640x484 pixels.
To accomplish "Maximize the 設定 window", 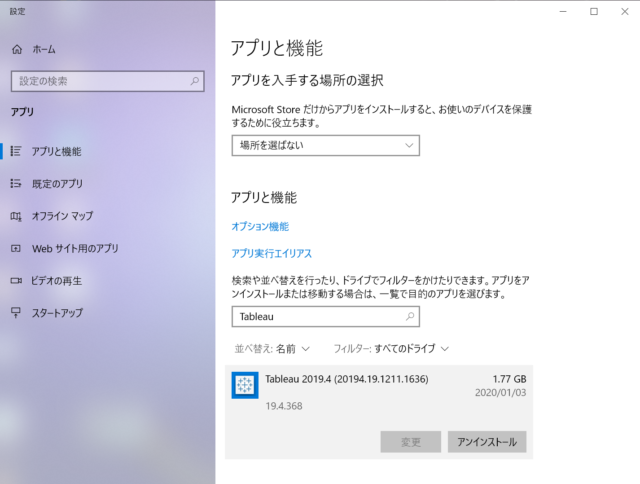I will (594, 11).
